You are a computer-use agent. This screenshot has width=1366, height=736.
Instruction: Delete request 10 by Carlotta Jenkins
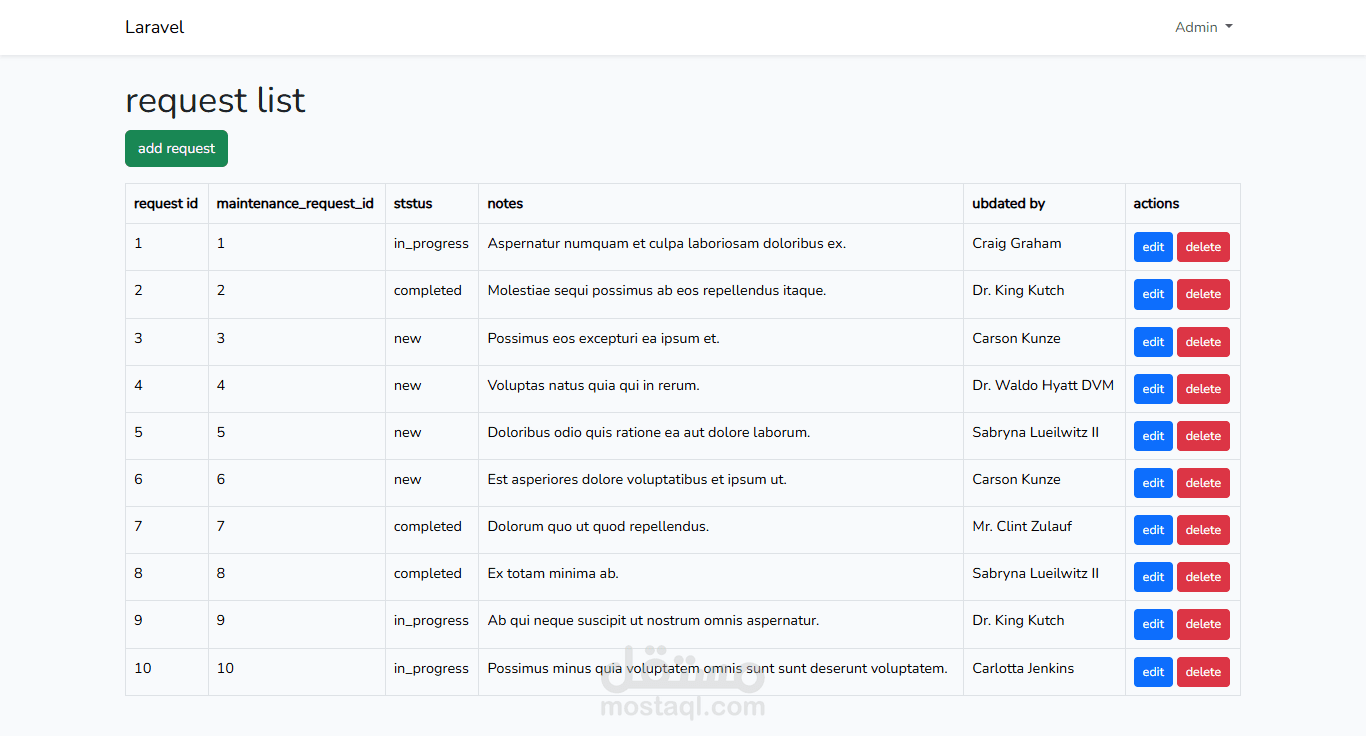1203,672
